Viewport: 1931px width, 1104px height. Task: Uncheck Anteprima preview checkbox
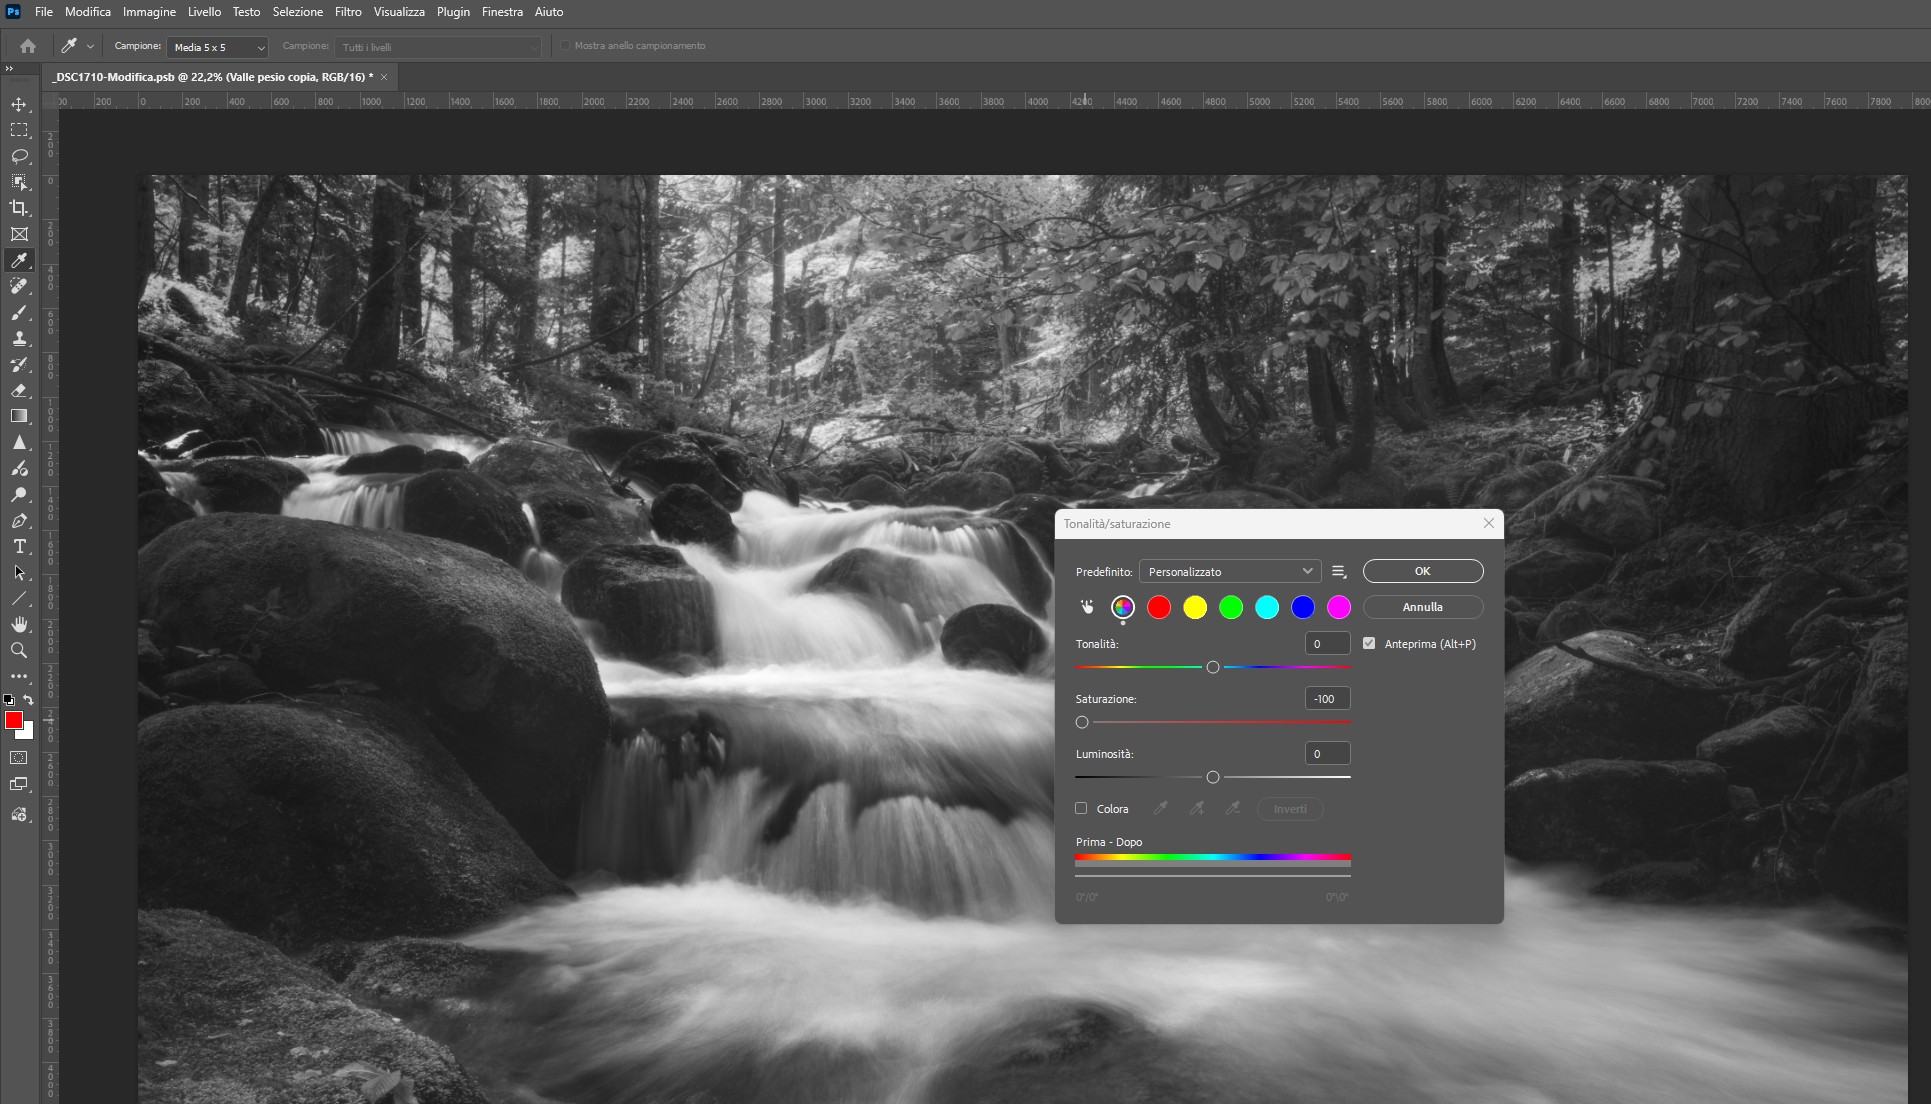(x=1369, y=643)
